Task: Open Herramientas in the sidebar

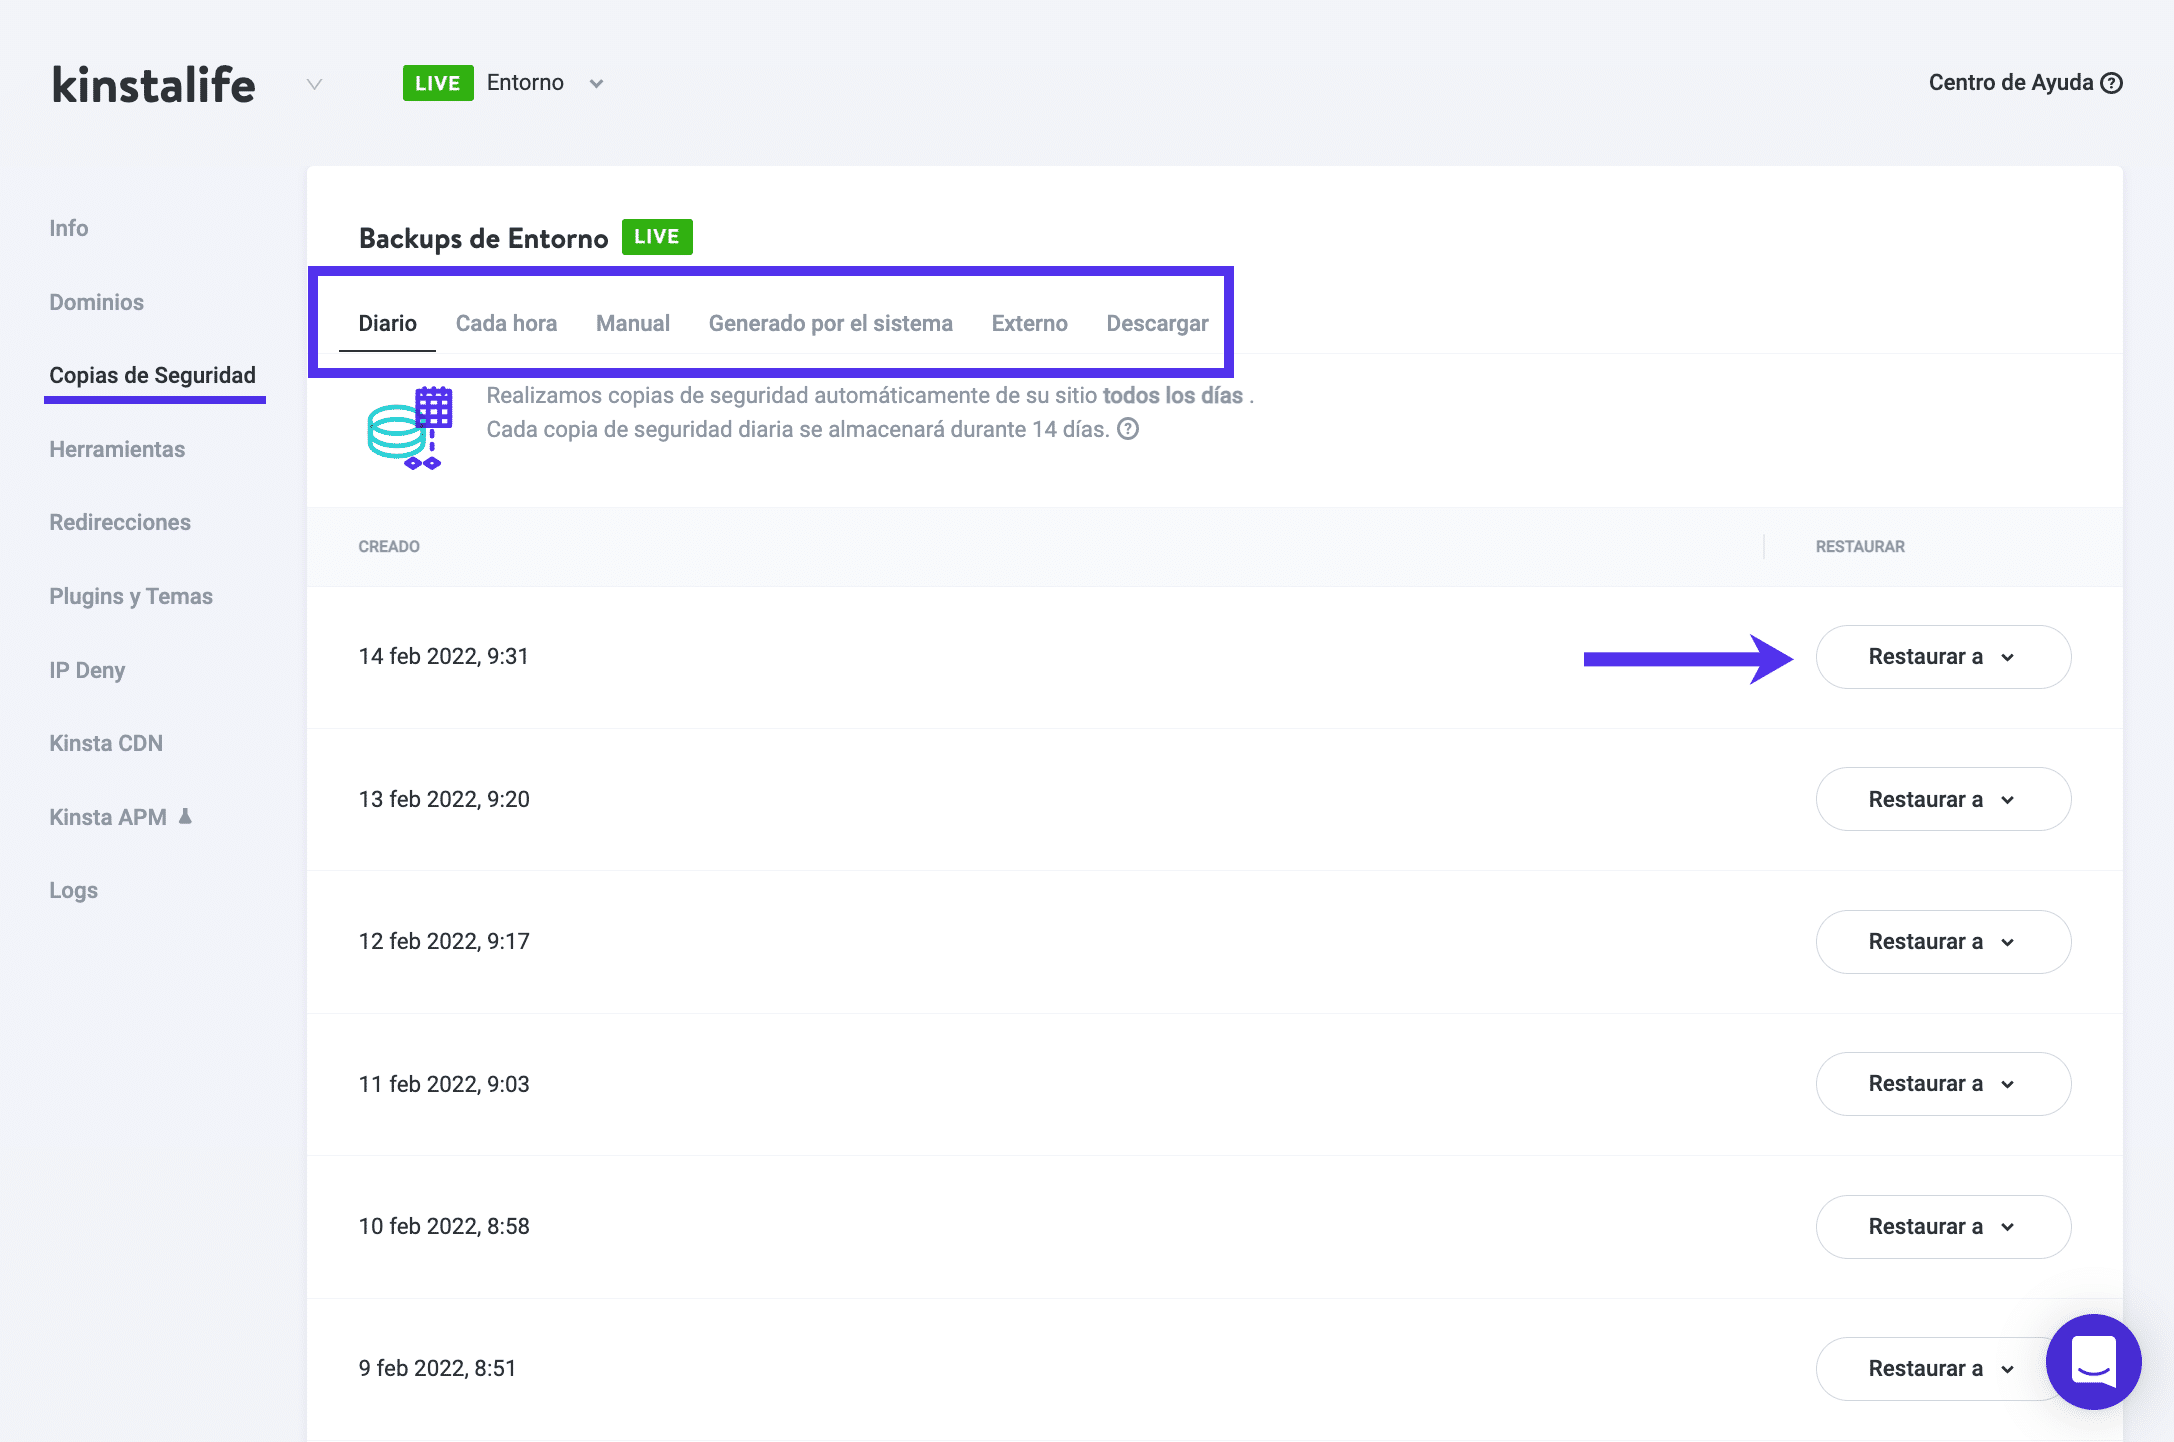Action: point(117,449)
